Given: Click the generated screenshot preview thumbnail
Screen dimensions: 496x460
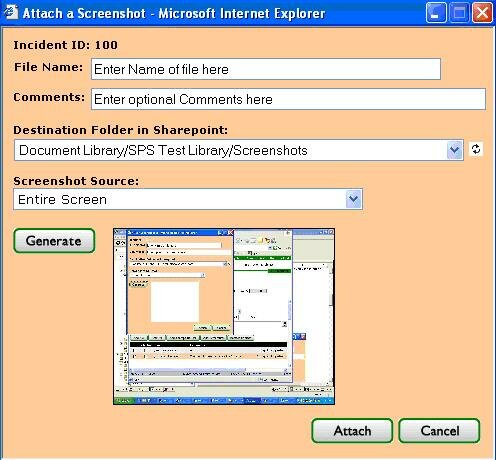Looking at the screenshot, I should [x=224, y=316].
